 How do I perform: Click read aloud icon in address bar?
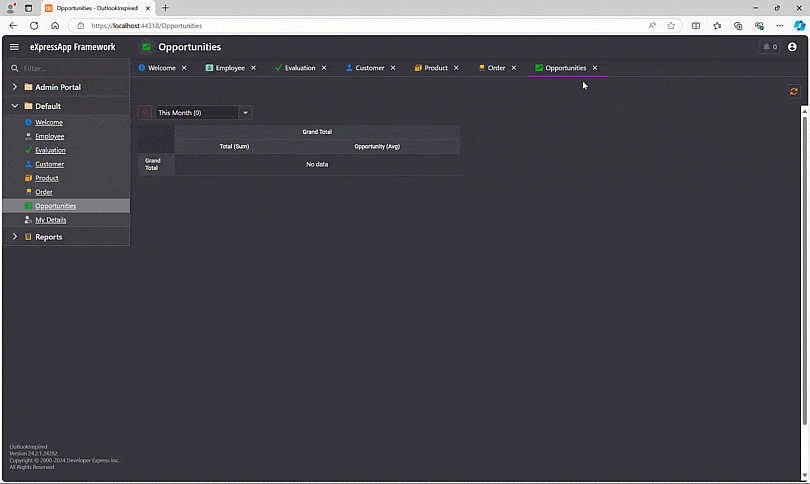coord(652,25)
